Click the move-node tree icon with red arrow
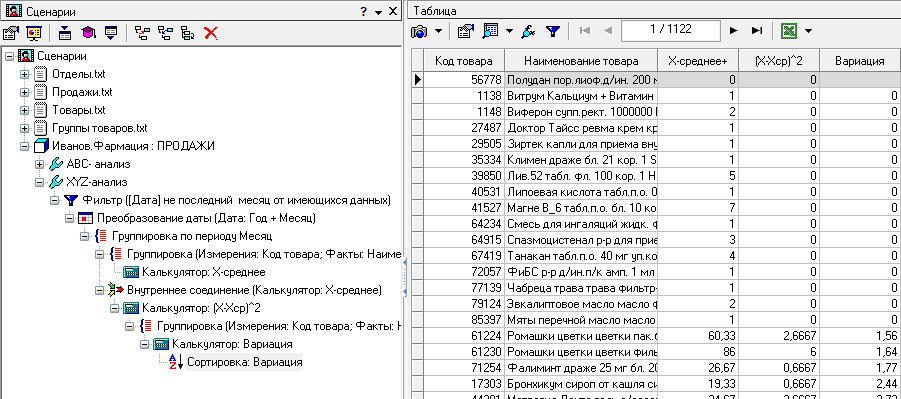Screen dimensions: 901x399 click(x=142, y=33)
